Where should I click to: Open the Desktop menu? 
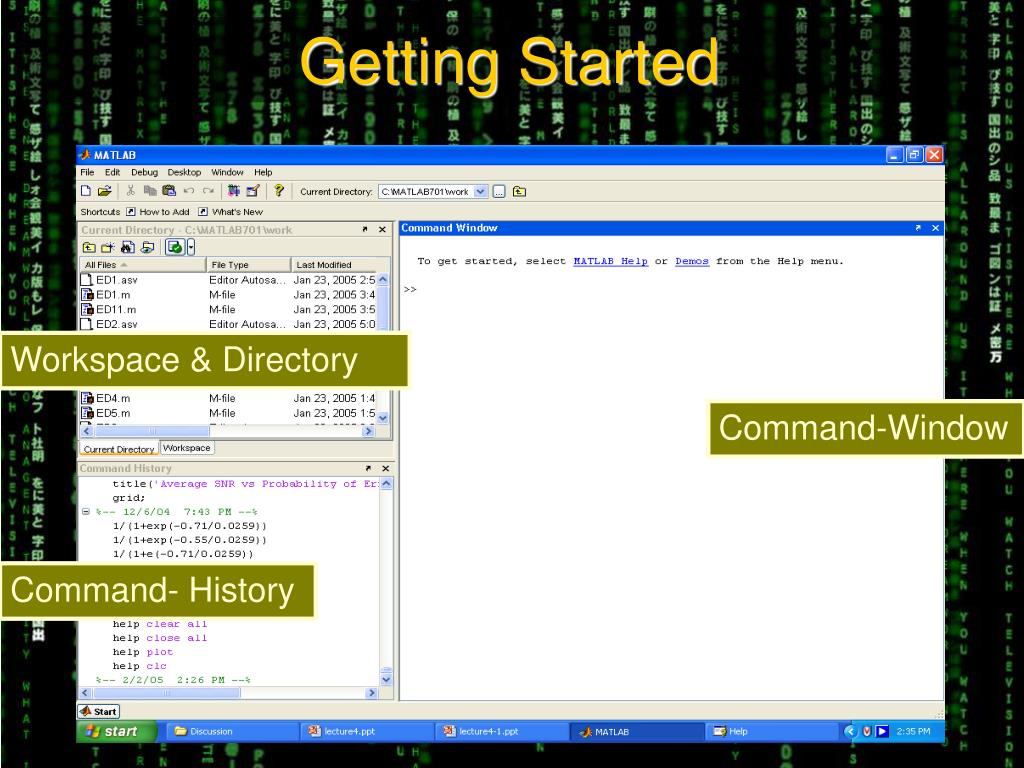click(x=184, y=172)
